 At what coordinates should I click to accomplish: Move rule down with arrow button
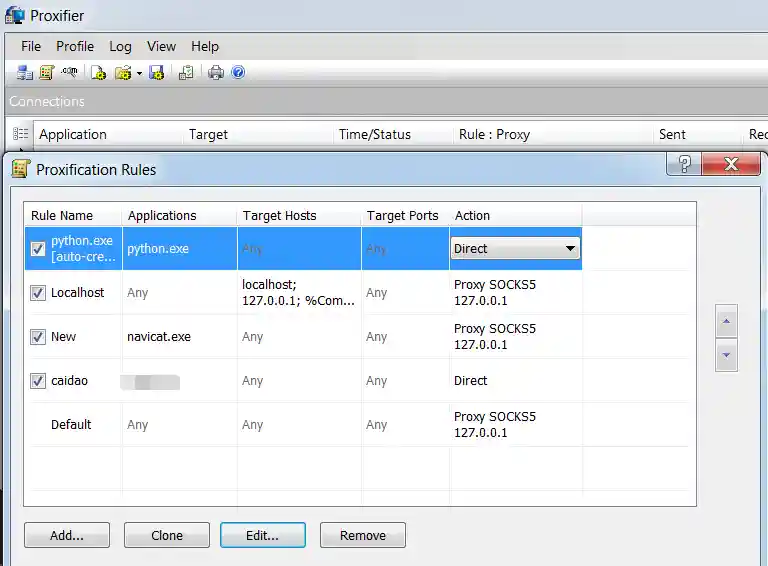(727, 355)
